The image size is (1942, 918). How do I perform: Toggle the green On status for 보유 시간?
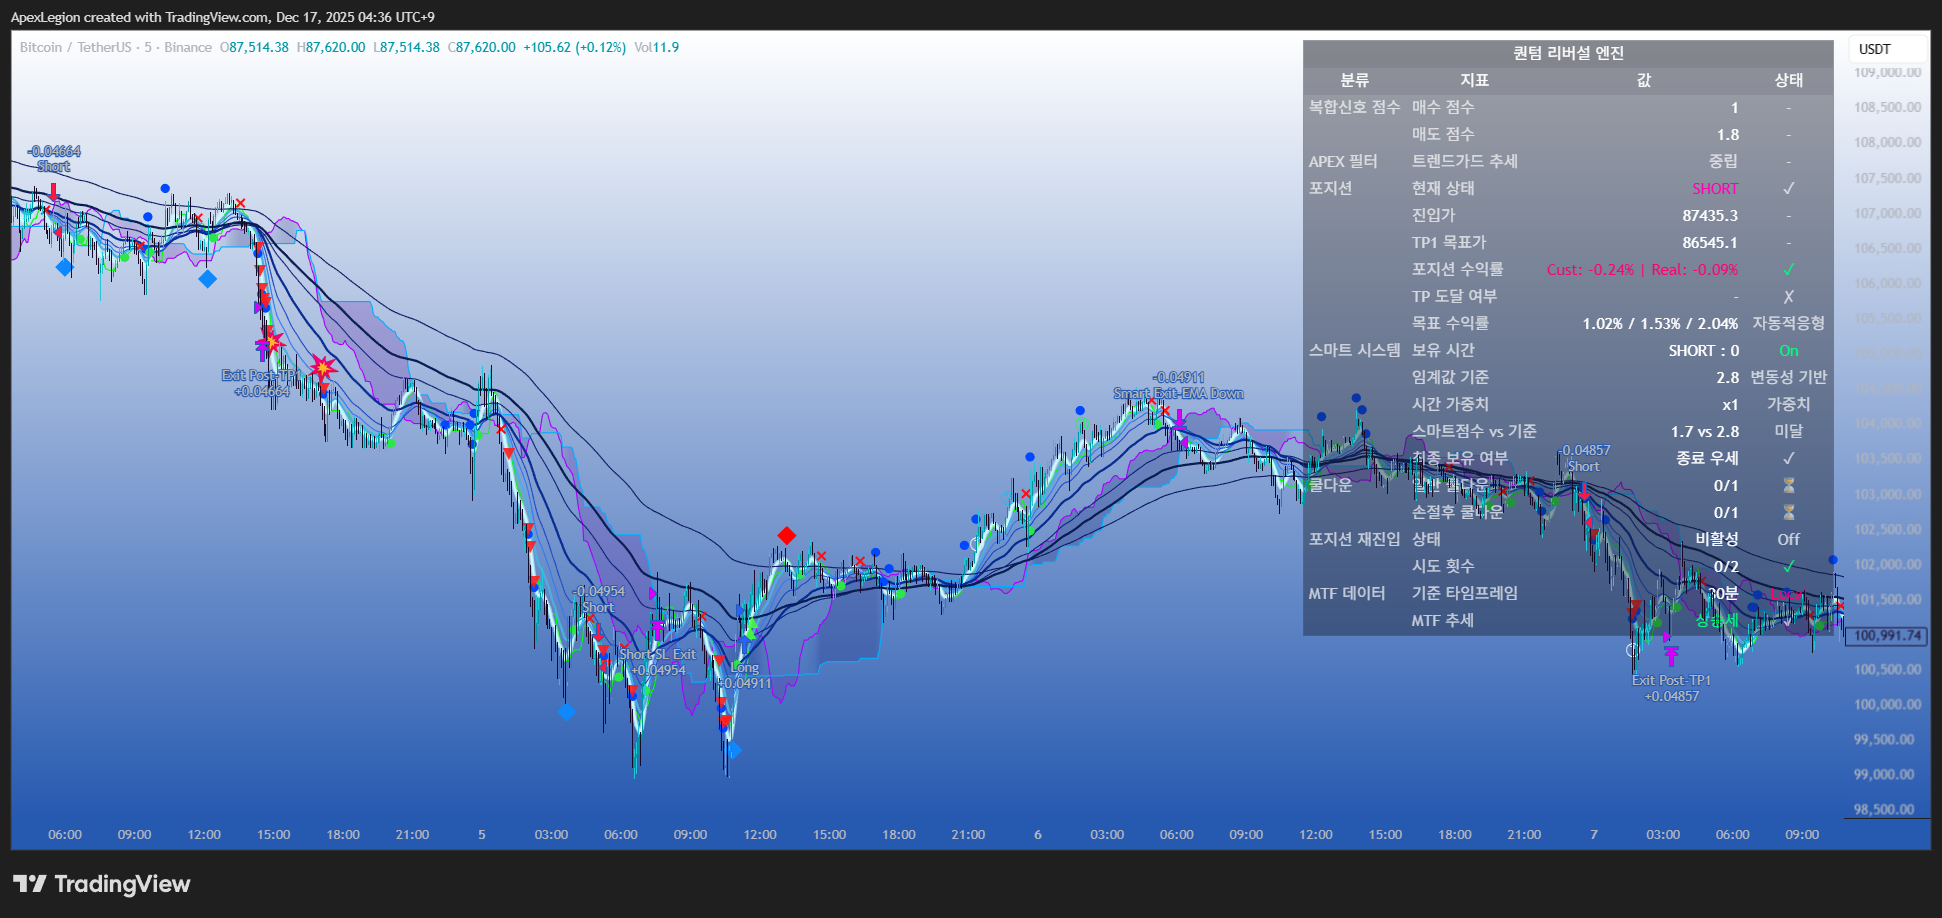(1788, 351)
